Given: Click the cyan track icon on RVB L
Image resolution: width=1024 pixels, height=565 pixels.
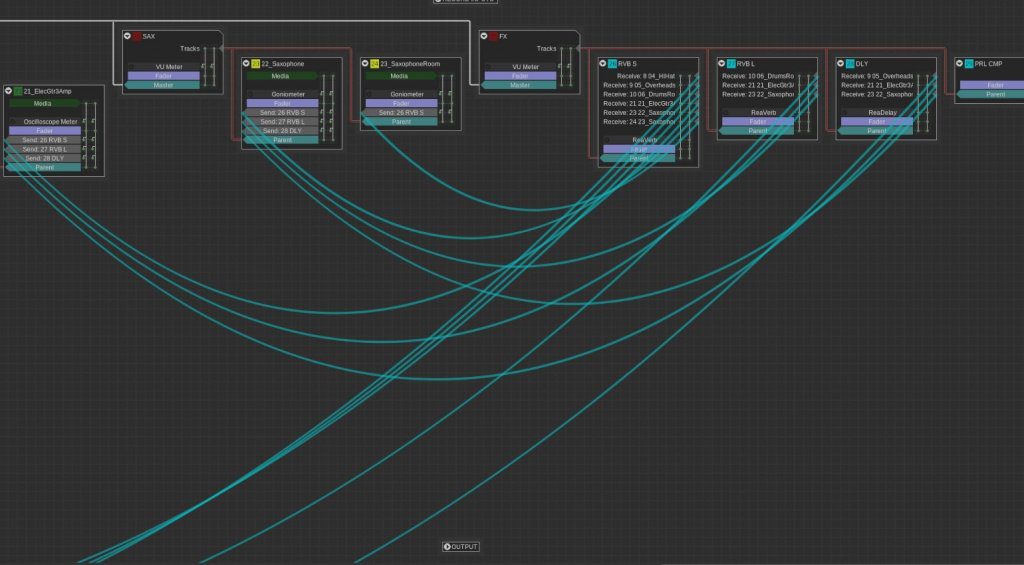Looking at the screenshot, I should click(x=731, y=63).
